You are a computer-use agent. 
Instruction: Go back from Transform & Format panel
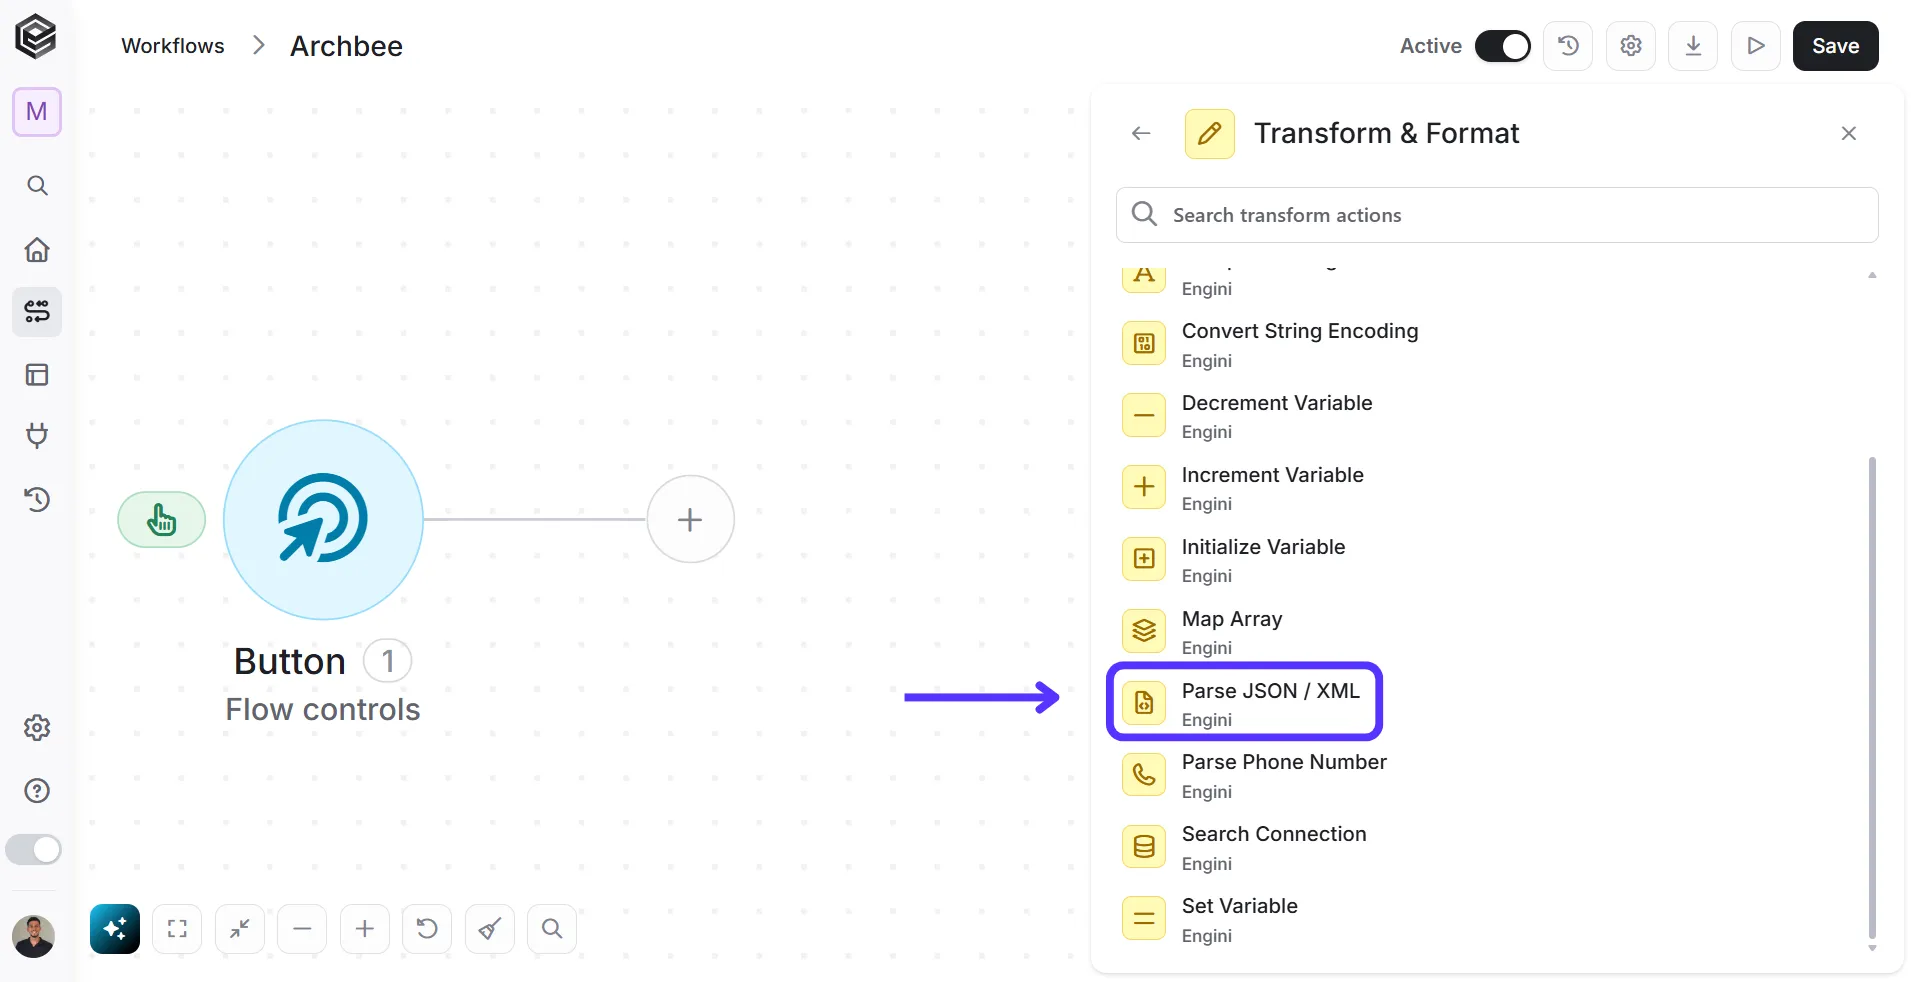tap(1141, 133)
